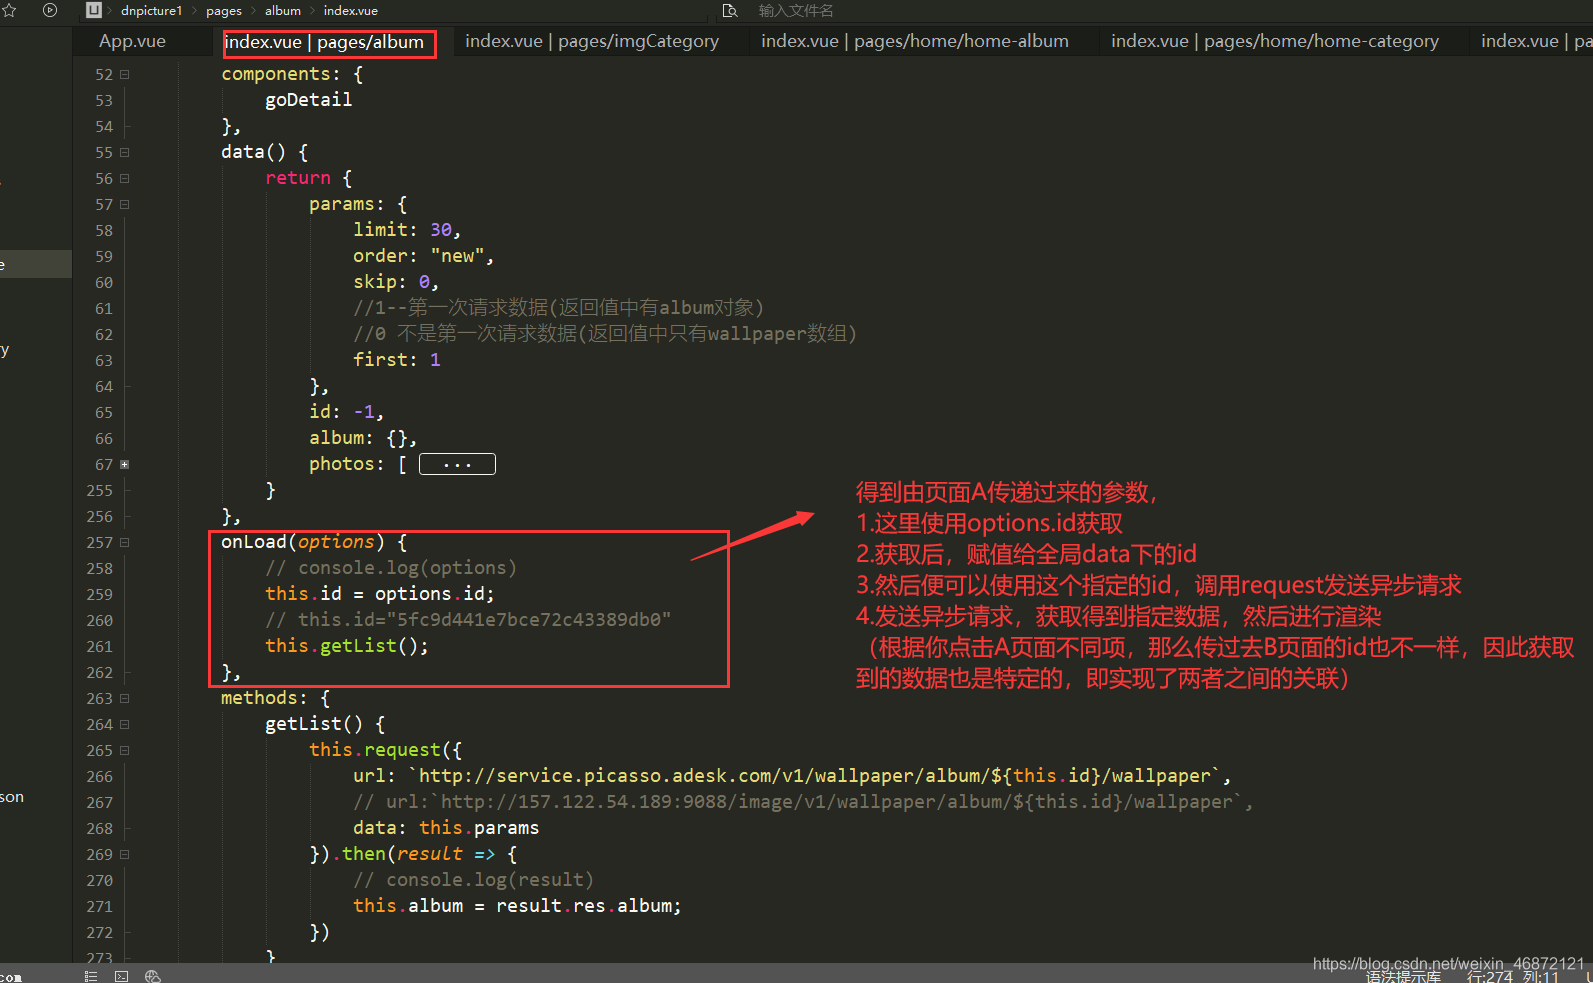Click 'this.getList();' on line 261

tap(347, 646)
